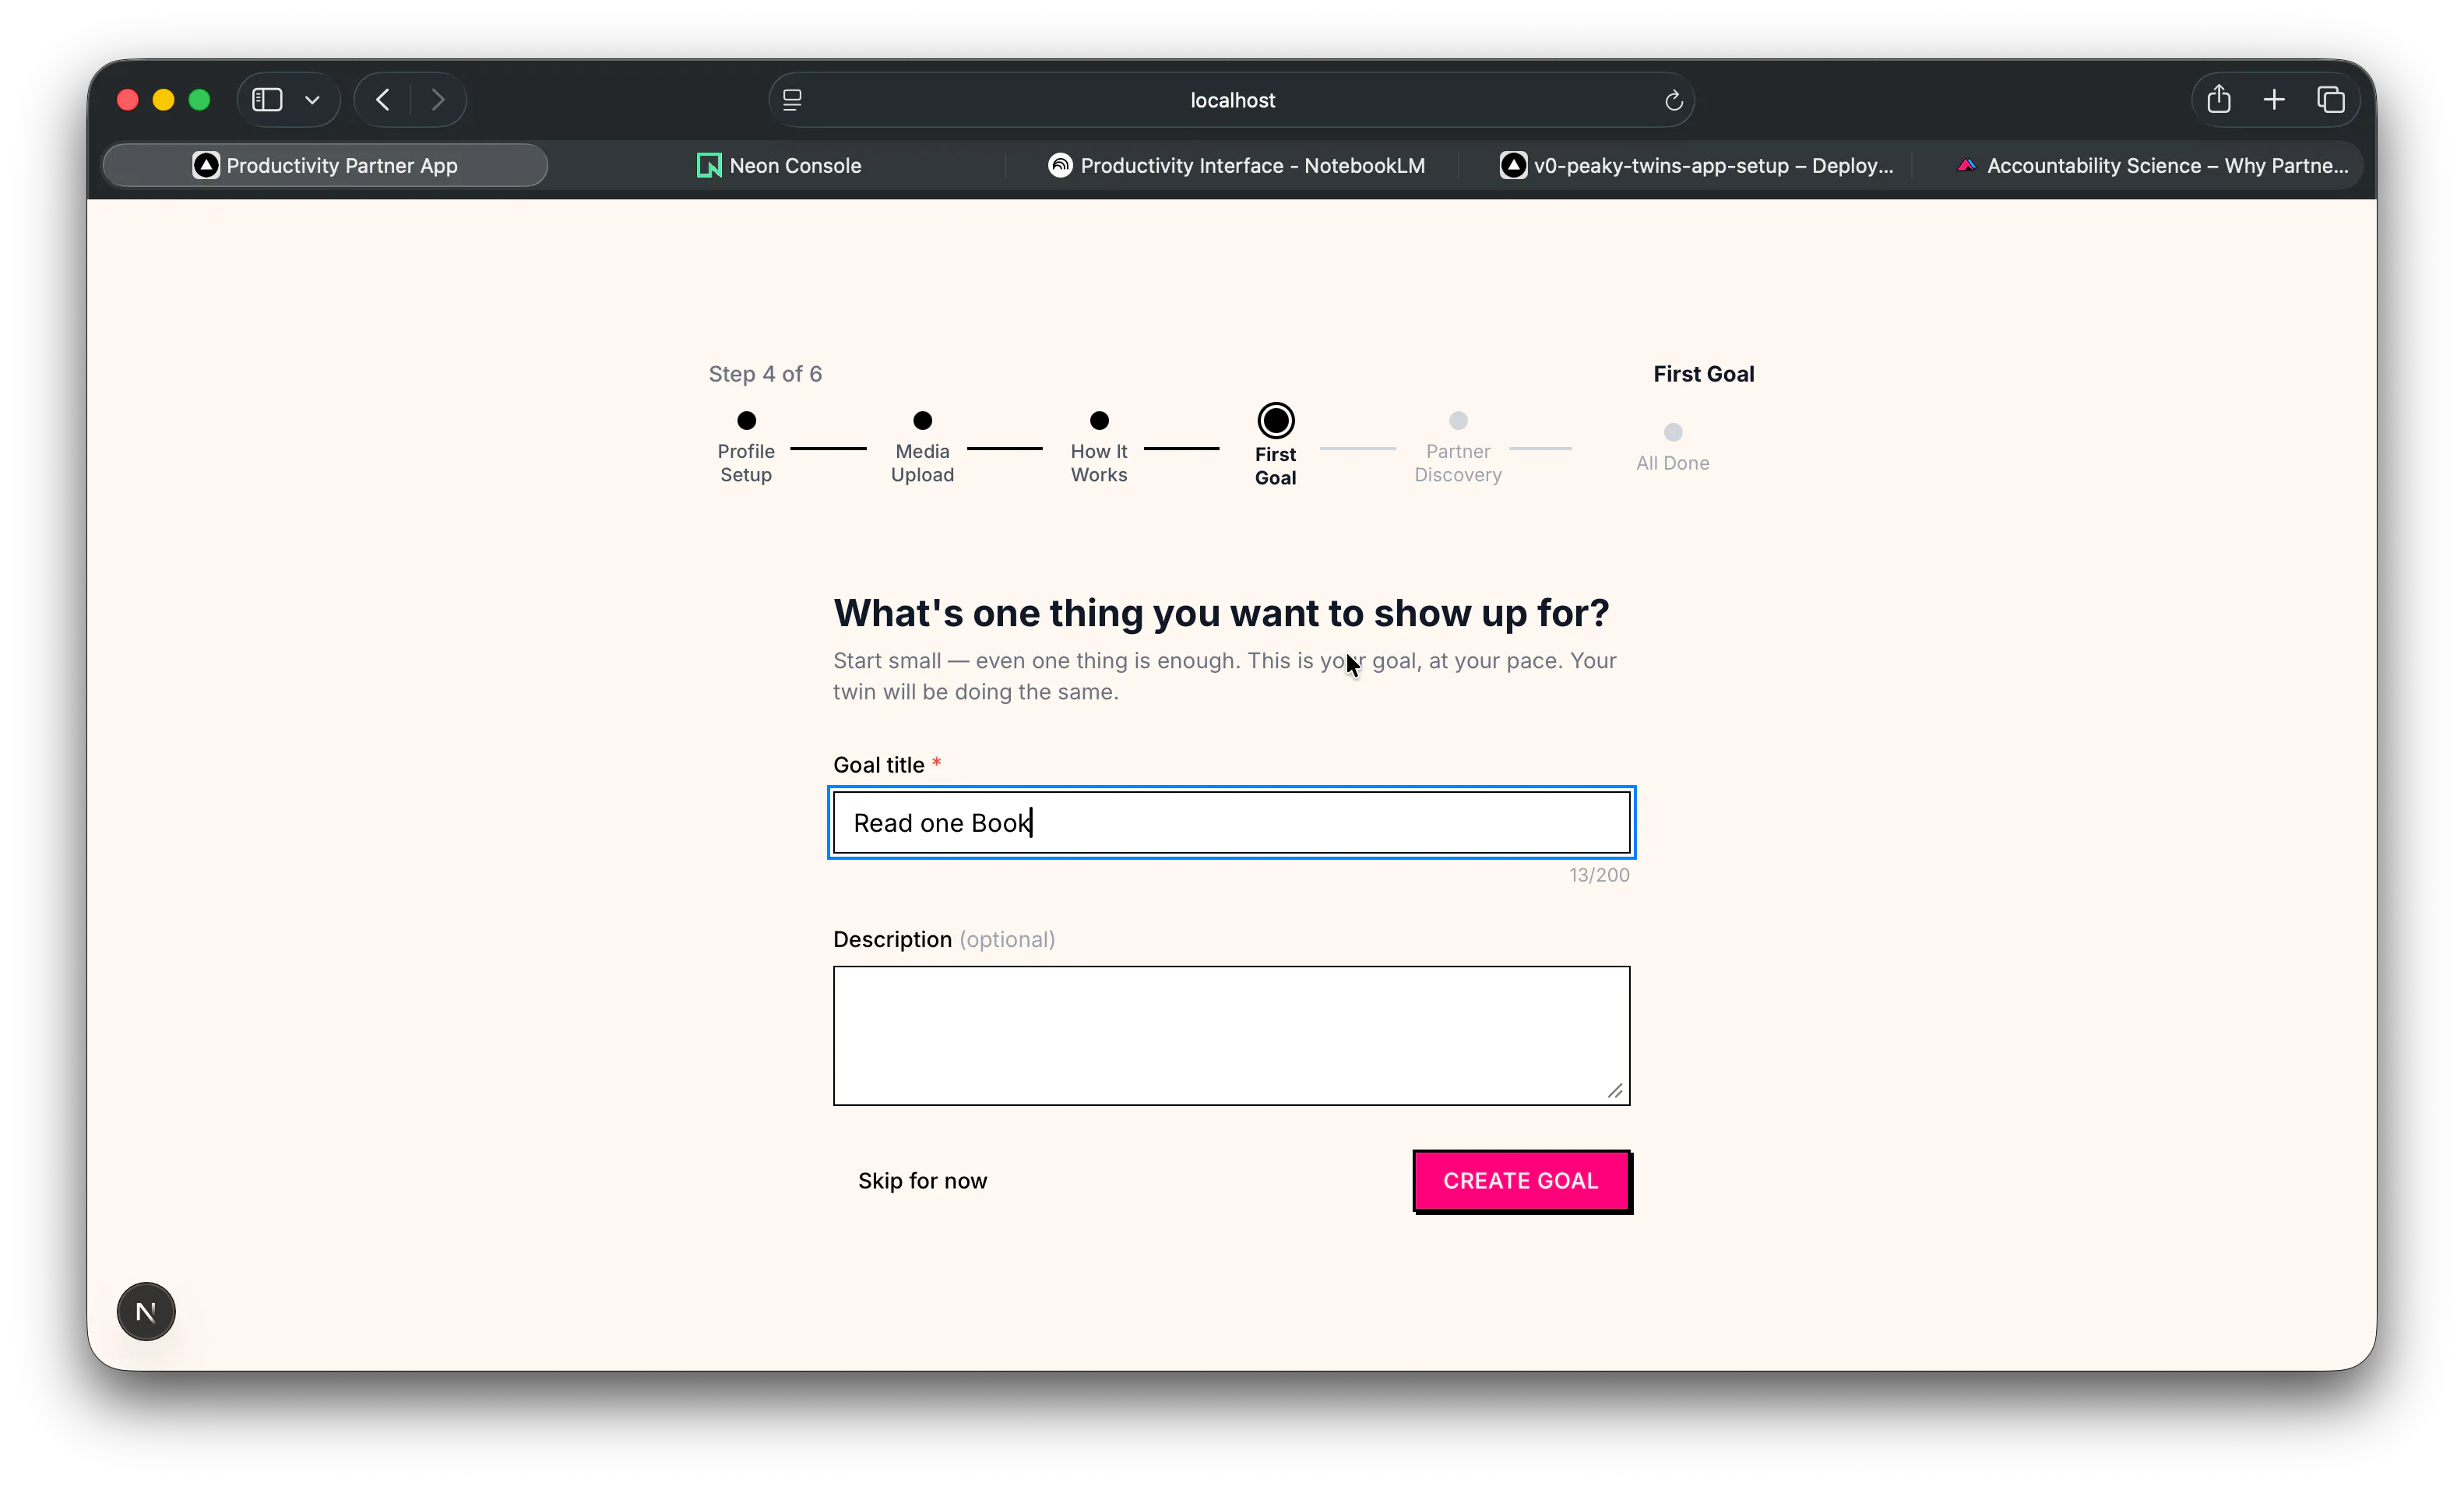The image size is (2464, 1486).
Task: Click into the Description textarea
Action: (x=1231, y=1035)
